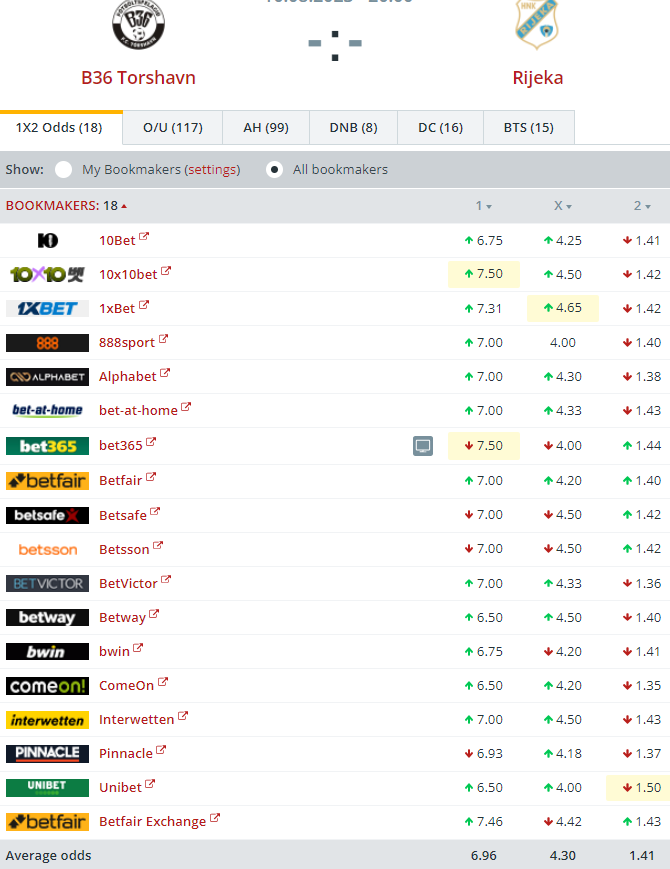This screenshot has width=670, height=869.
Task: Open the B36 Torshavn team link
Action: [139, 78]
